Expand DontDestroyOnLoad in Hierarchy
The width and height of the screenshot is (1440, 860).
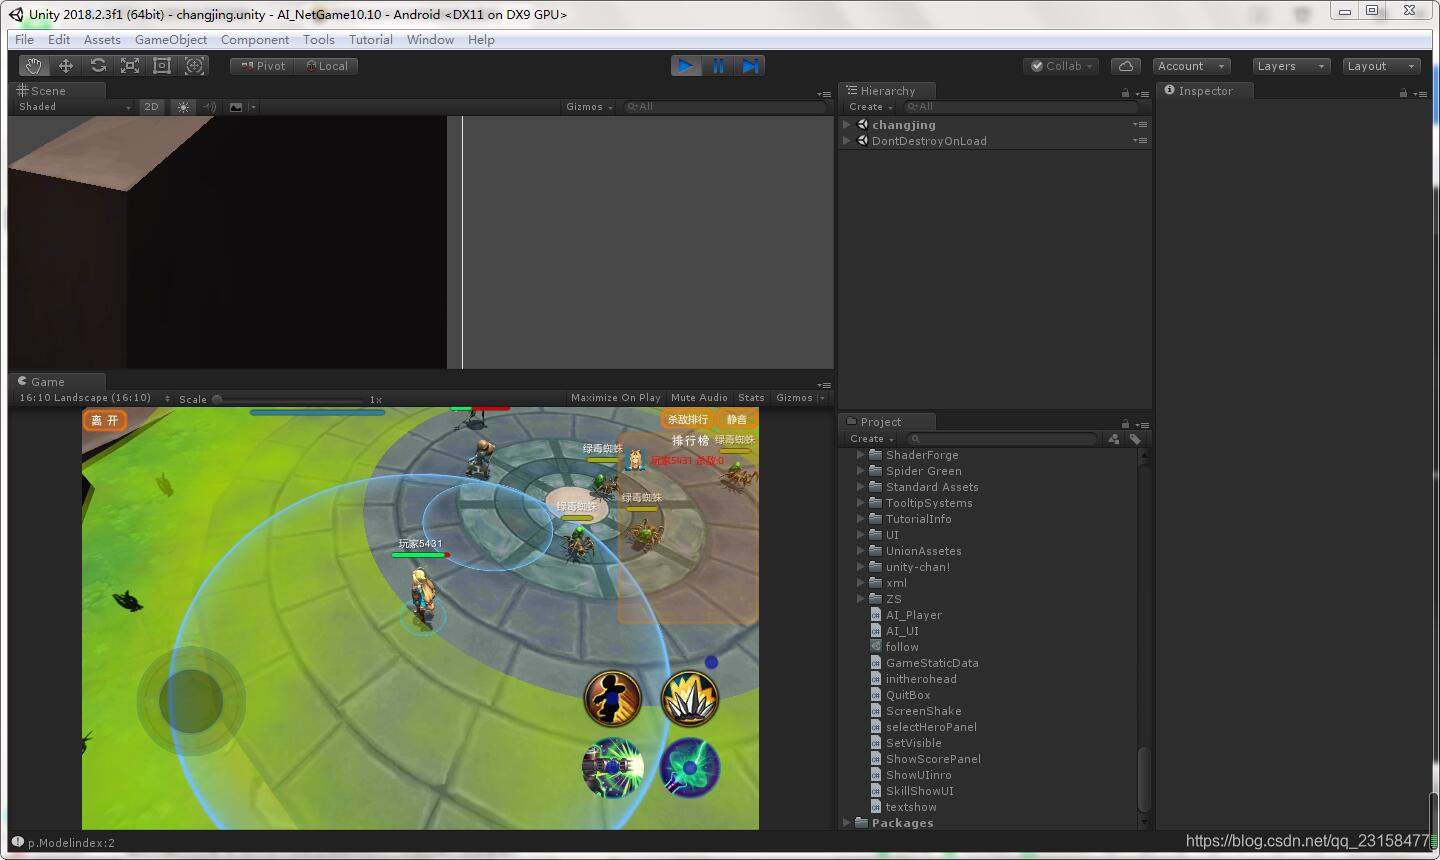pos(847,141)
